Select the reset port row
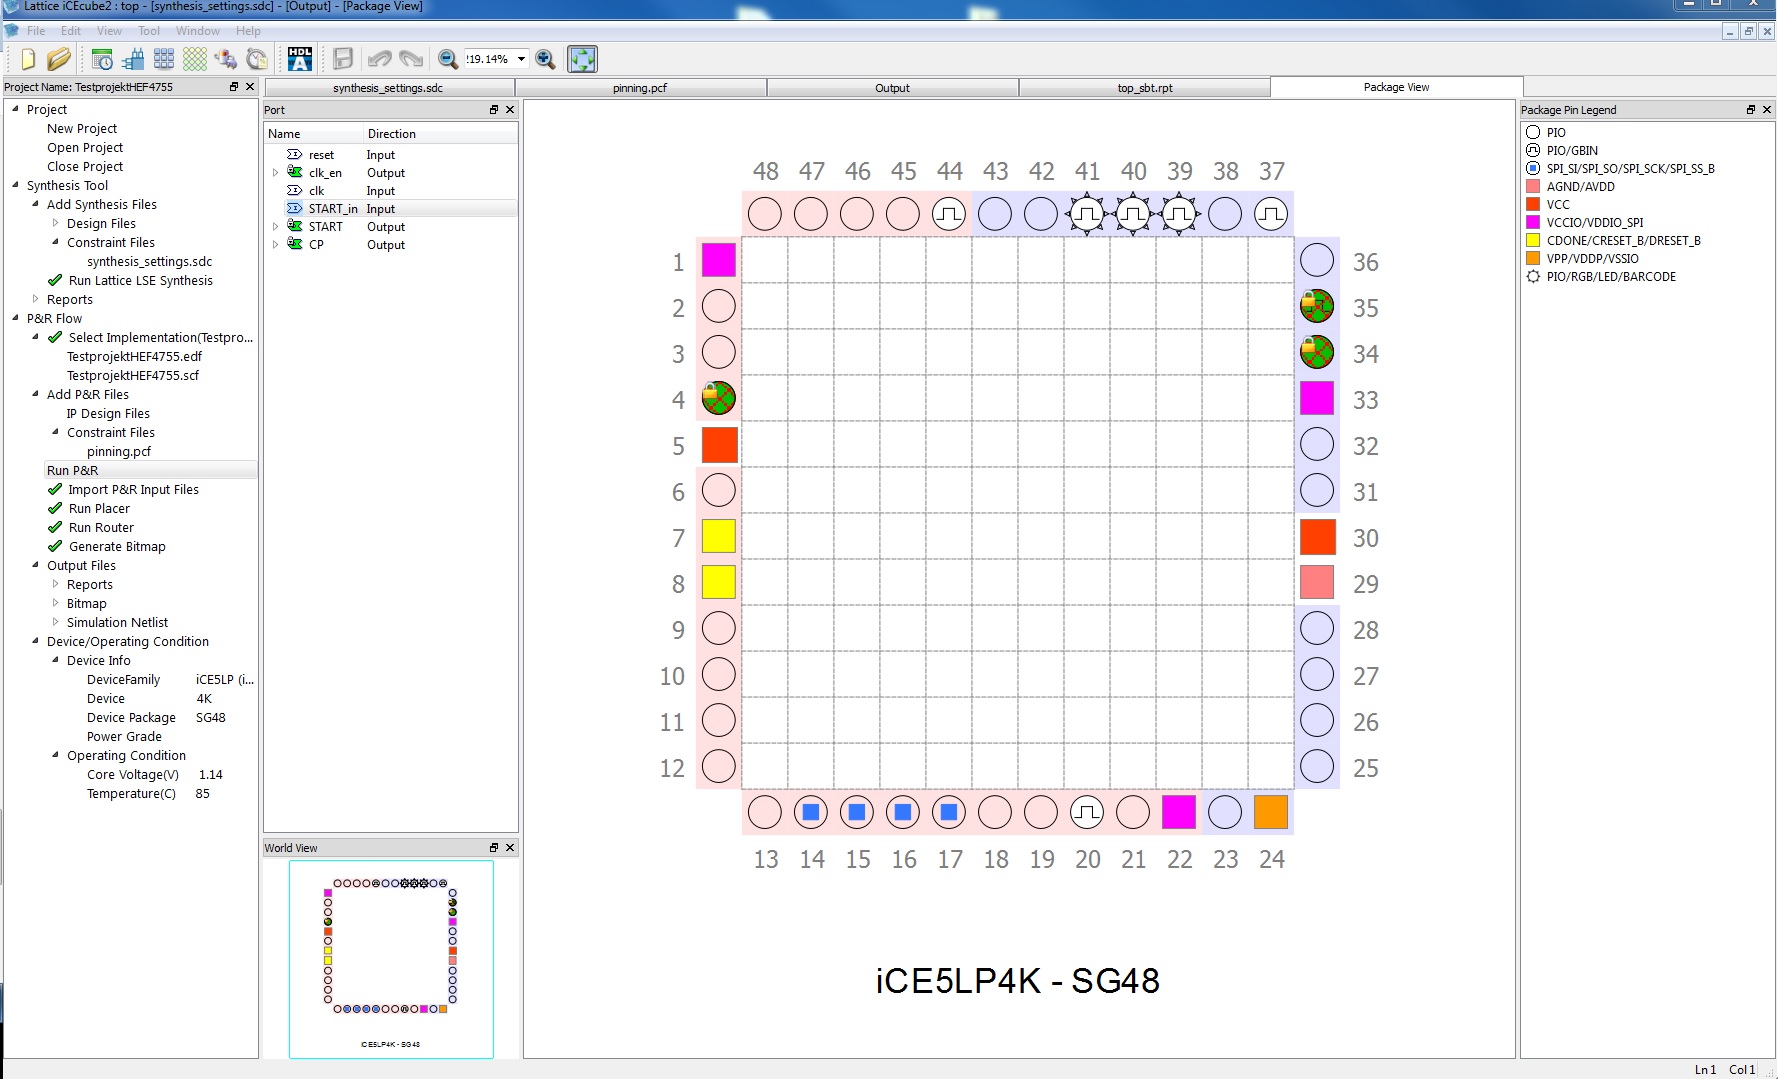The image size is (1778, 1080). [x=391, y=155]
